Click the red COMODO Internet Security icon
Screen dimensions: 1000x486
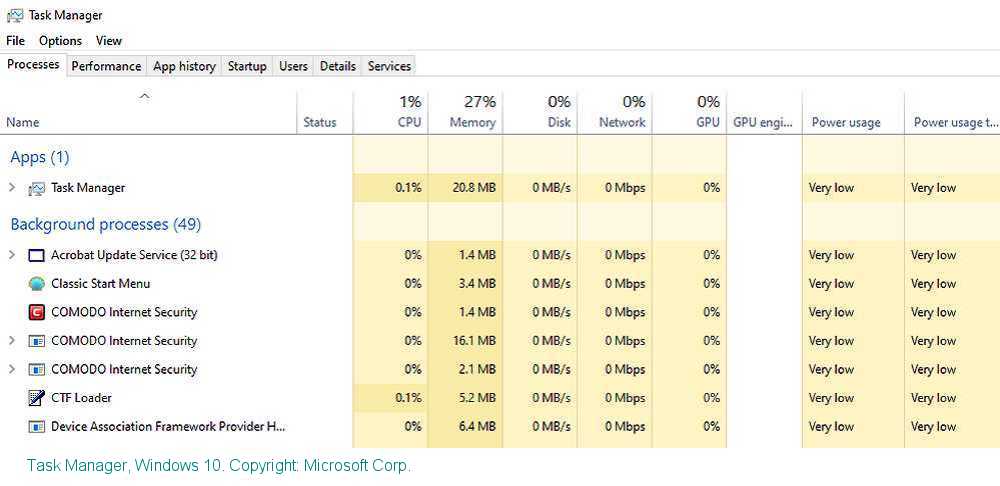(36, 313)
